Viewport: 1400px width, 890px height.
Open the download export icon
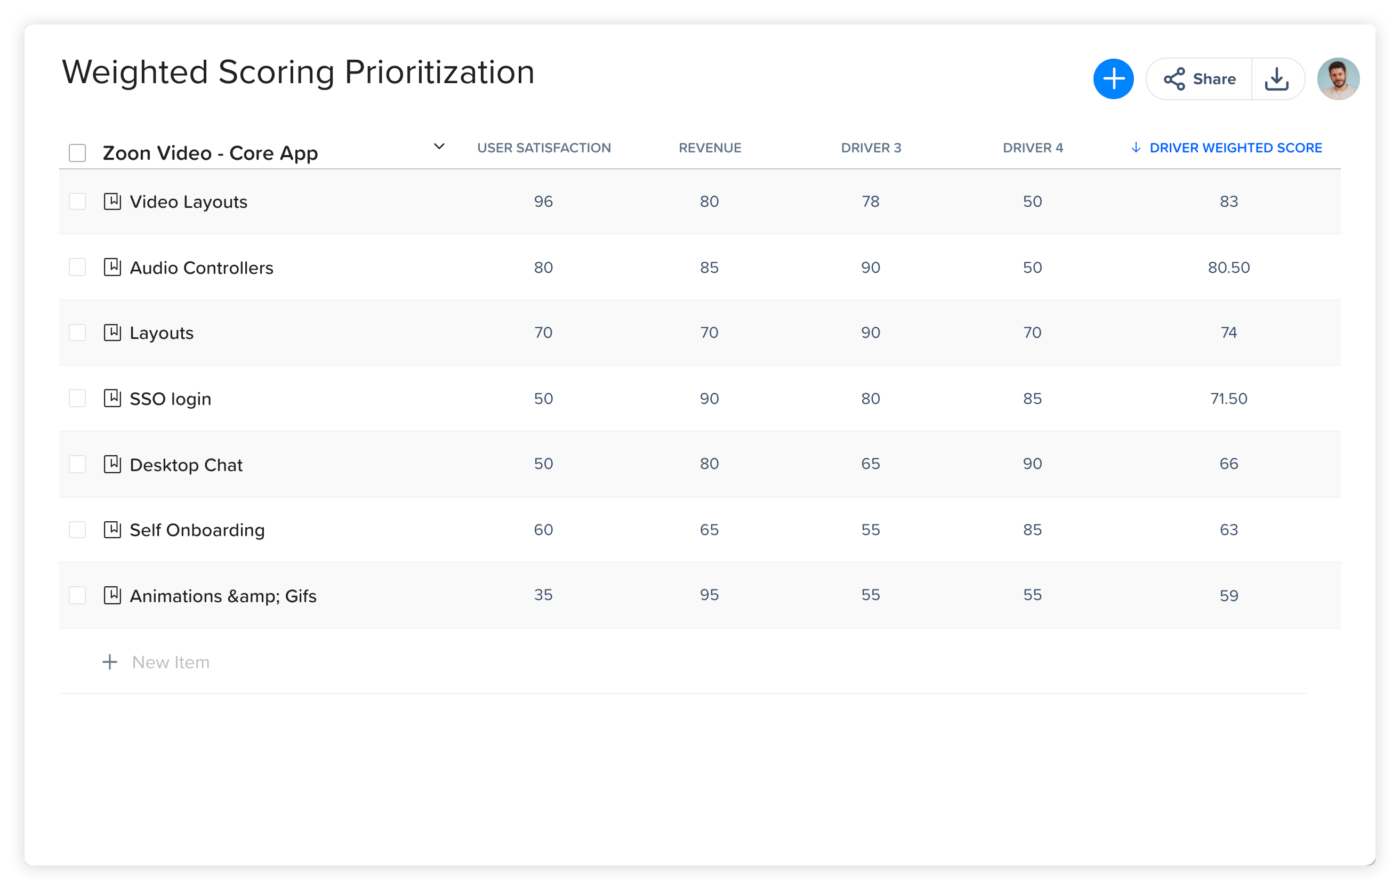1278,78
